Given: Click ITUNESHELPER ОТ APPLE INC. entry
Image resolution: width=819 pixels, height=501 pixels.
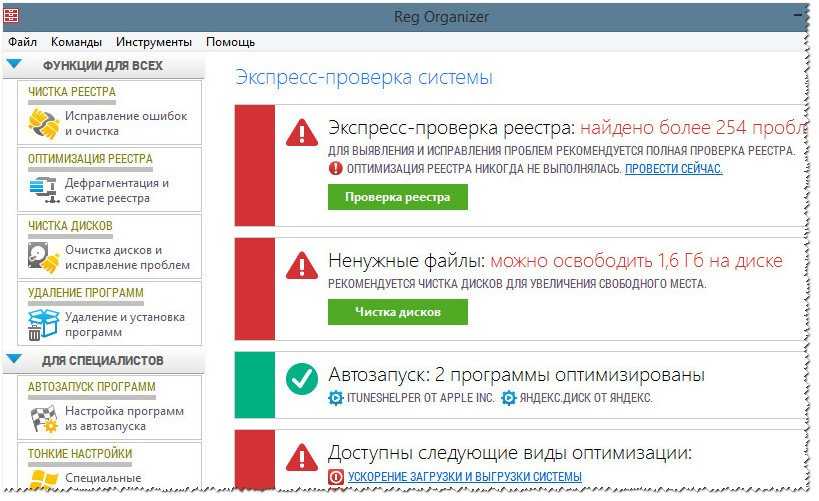Looking at the screenshot, I should (420, 398).
